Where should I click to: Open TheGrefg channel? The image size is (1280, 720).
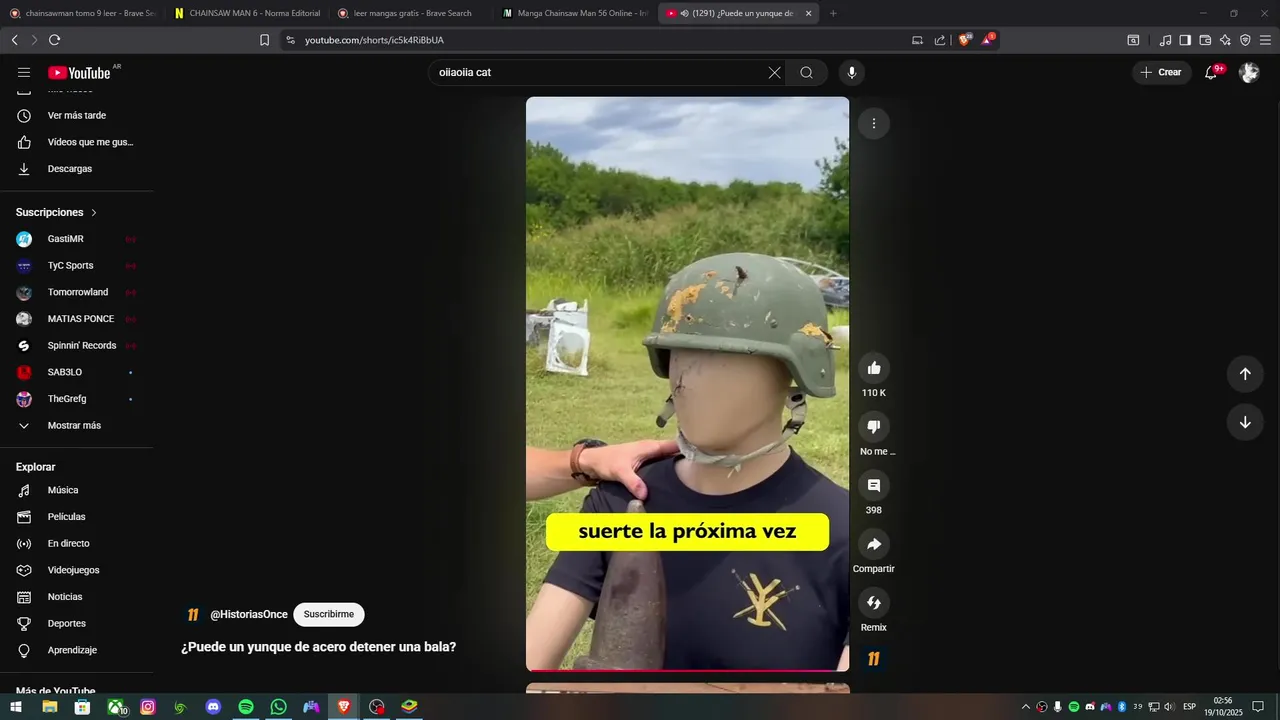[x=78, y=399]
